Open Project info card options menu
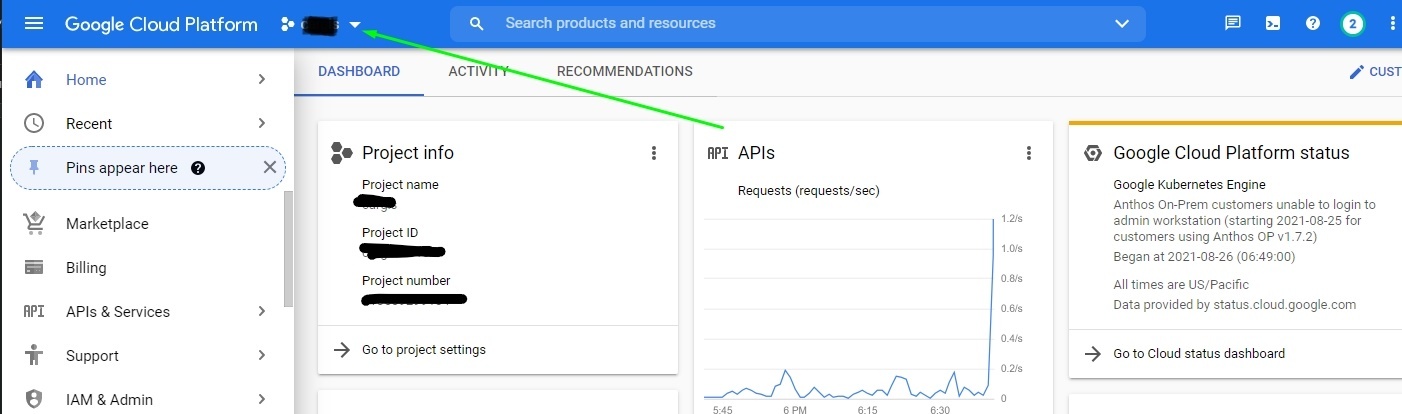1402x414 pixels. [654, 153]
